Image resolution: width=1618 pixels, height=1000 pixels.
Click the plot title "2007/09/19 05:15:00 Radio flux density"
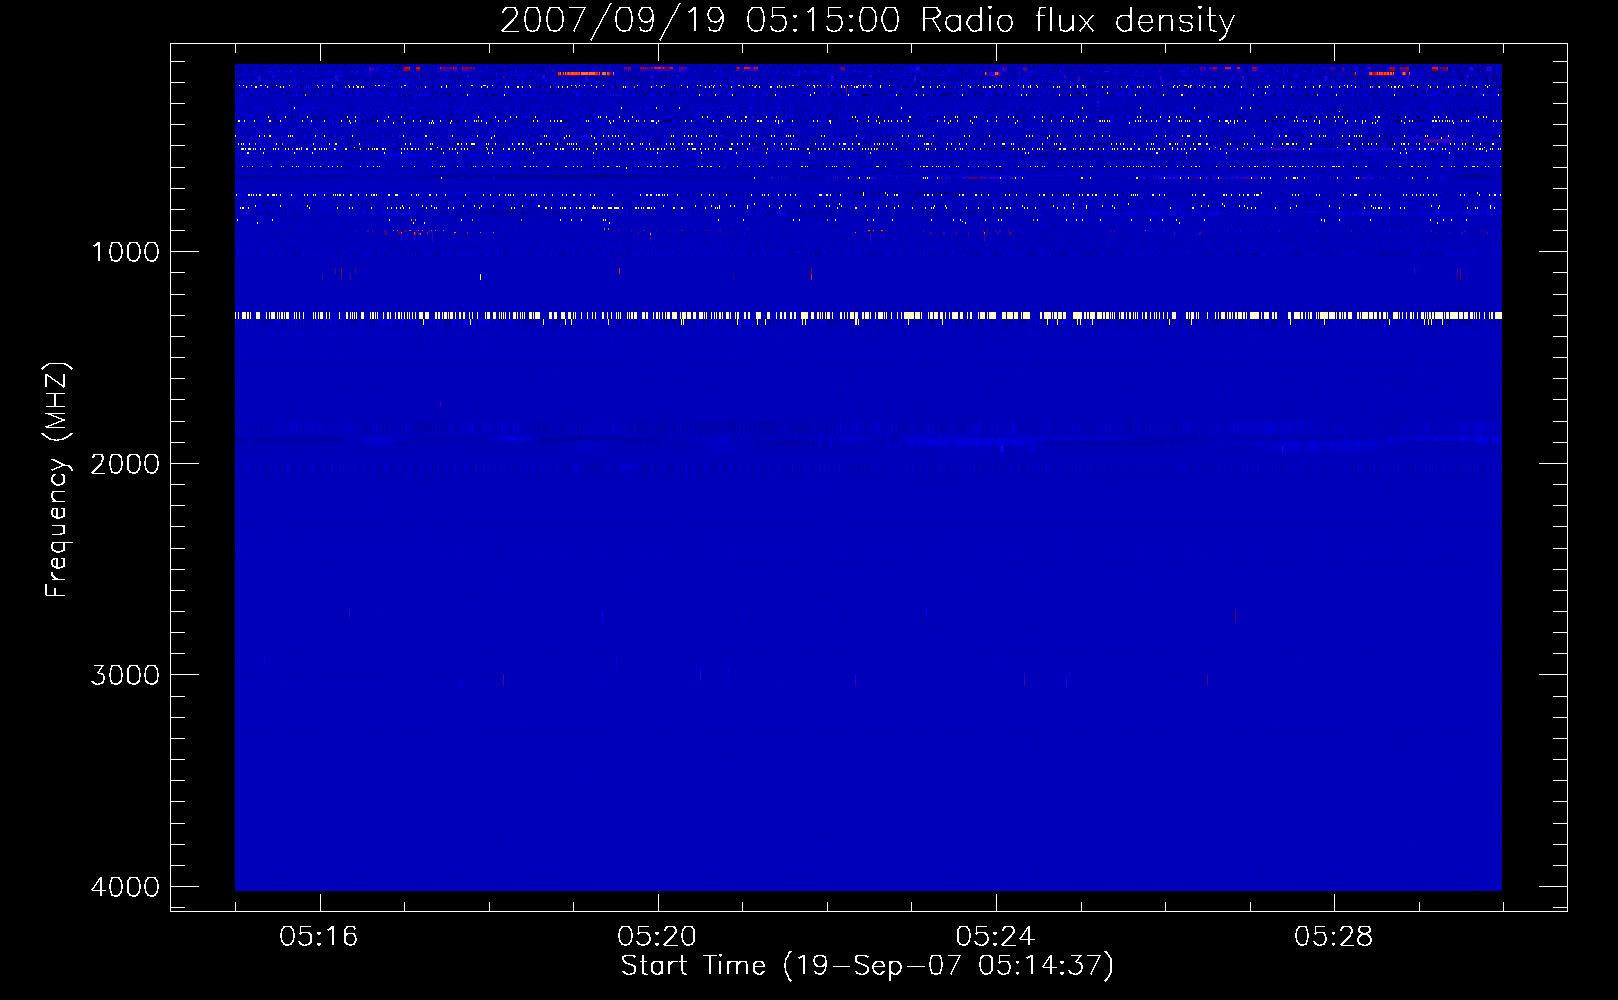pos(867,20)
